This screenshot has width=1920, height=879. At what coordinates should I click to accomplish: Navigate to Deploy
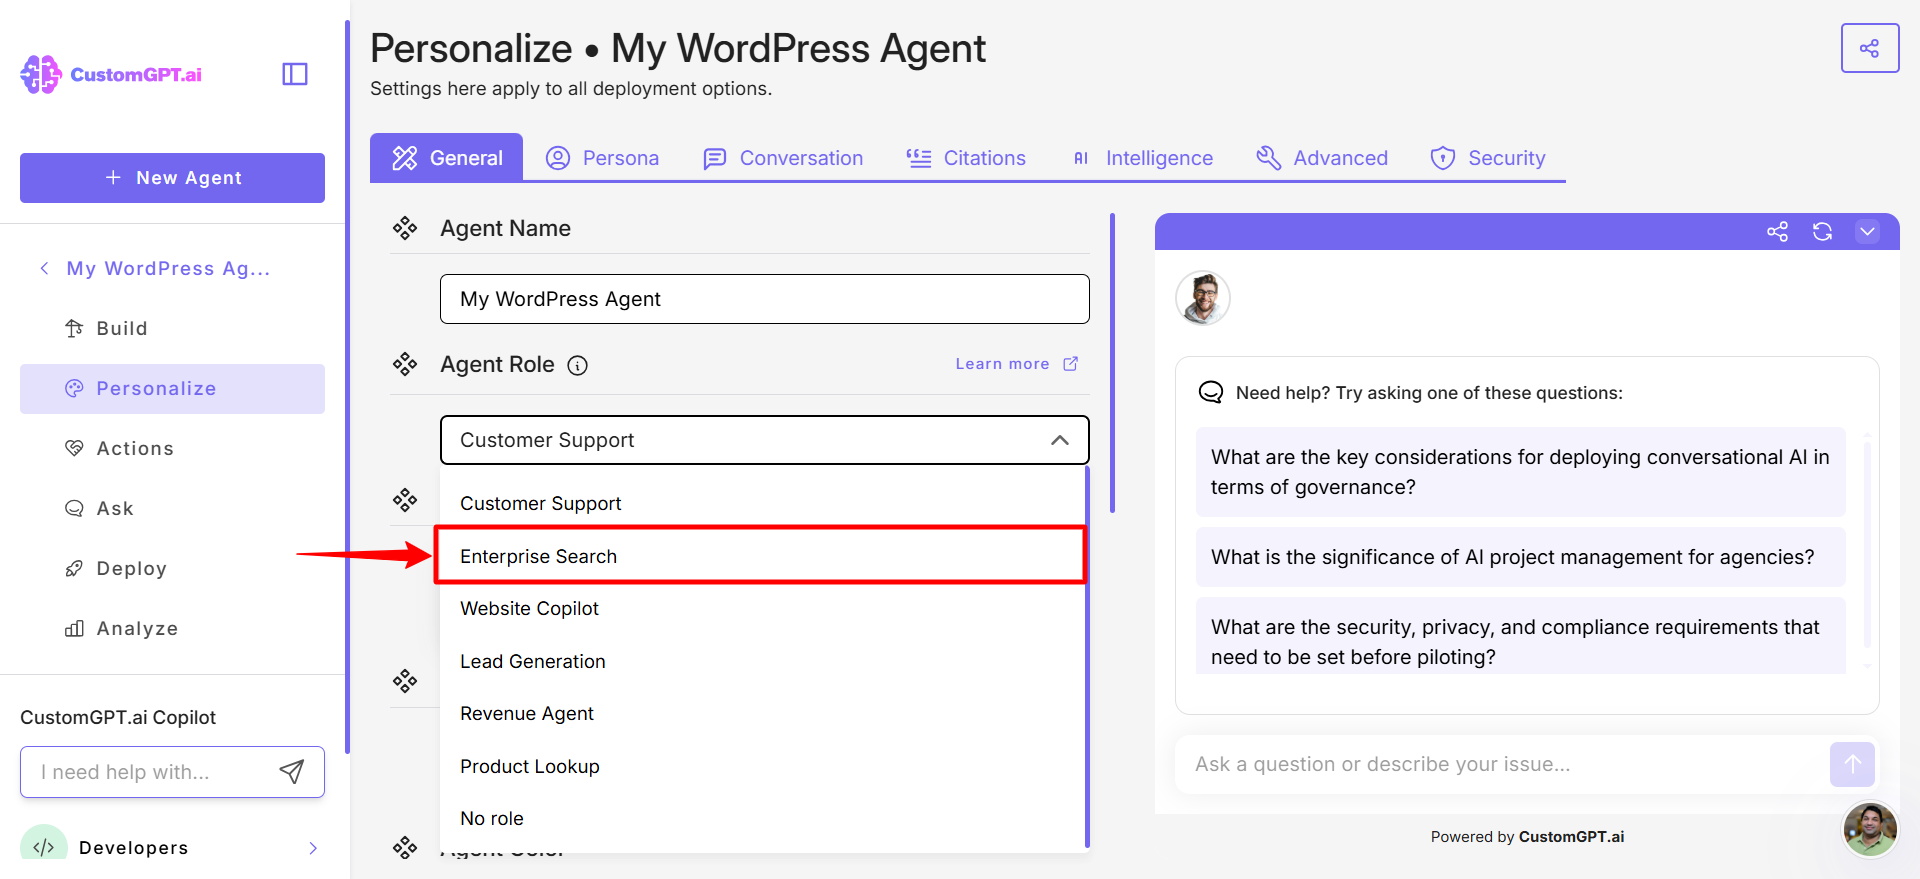click(x=172, y=568)
